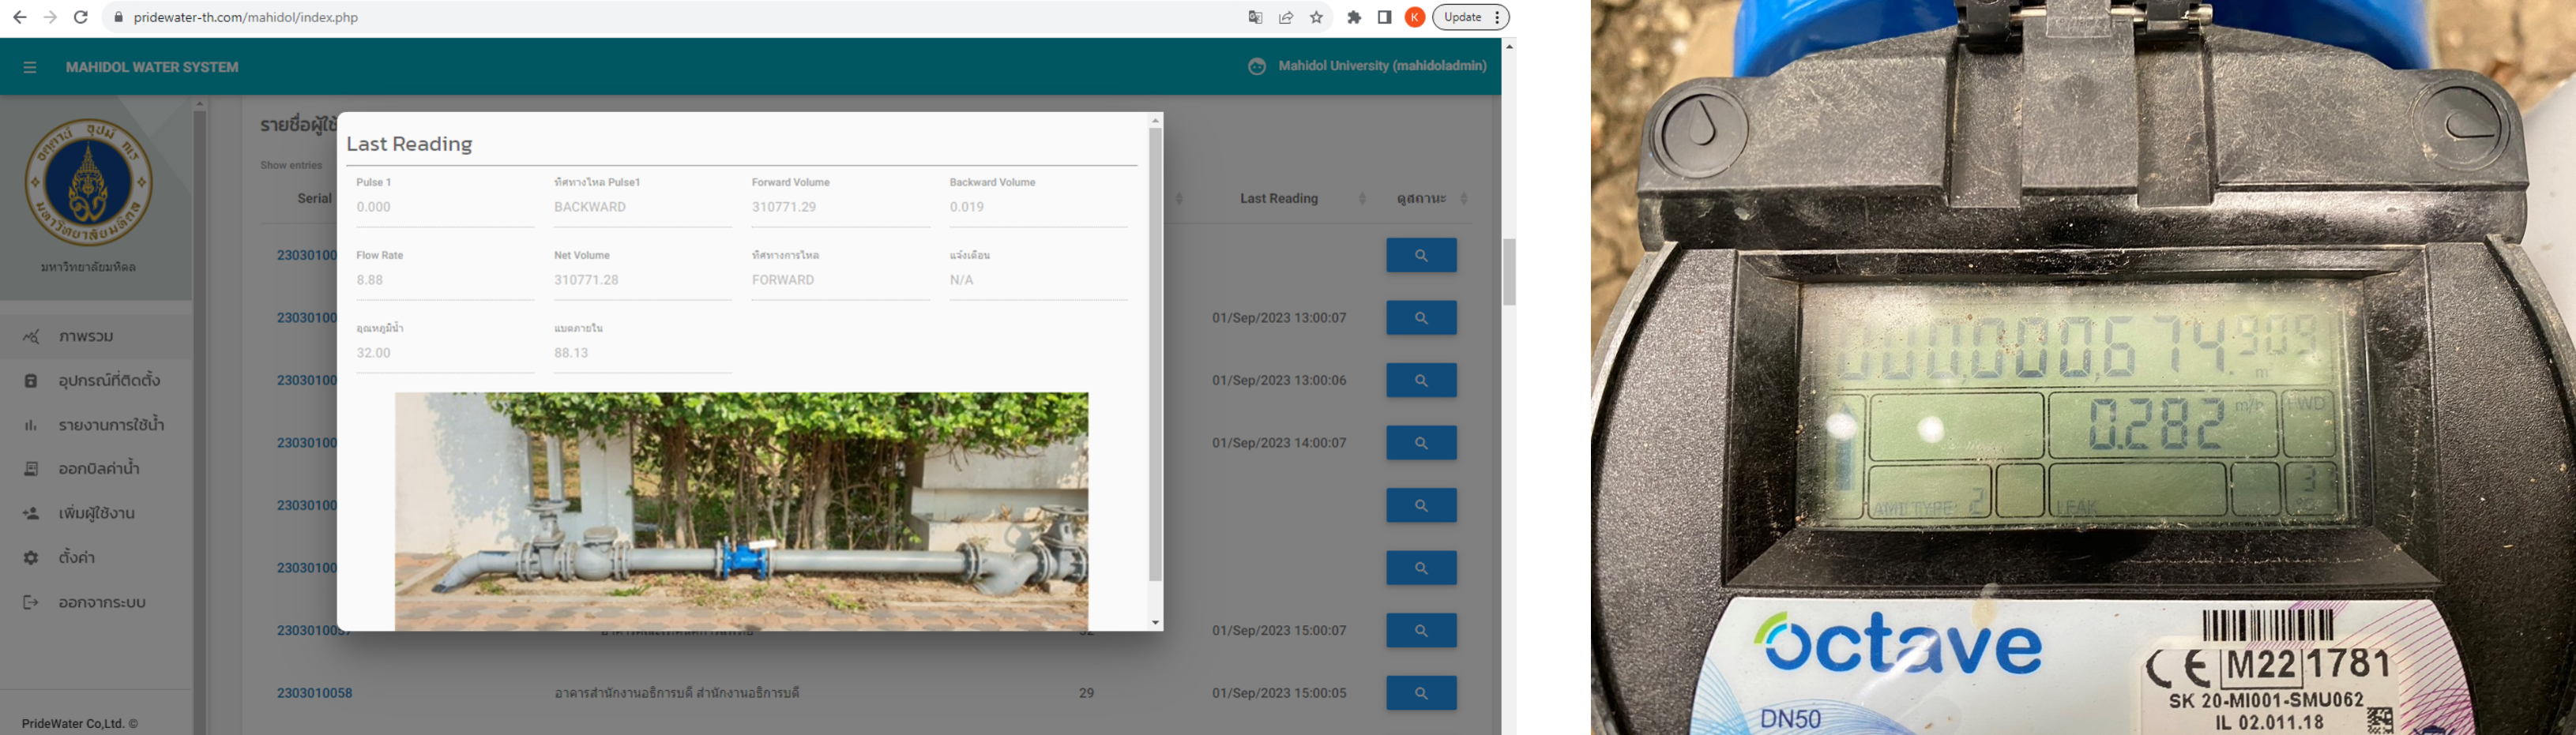Select ตั้งค่า settings in sidebar
The height and width of the screenshot is (735, 2576).
coord(76,558)
